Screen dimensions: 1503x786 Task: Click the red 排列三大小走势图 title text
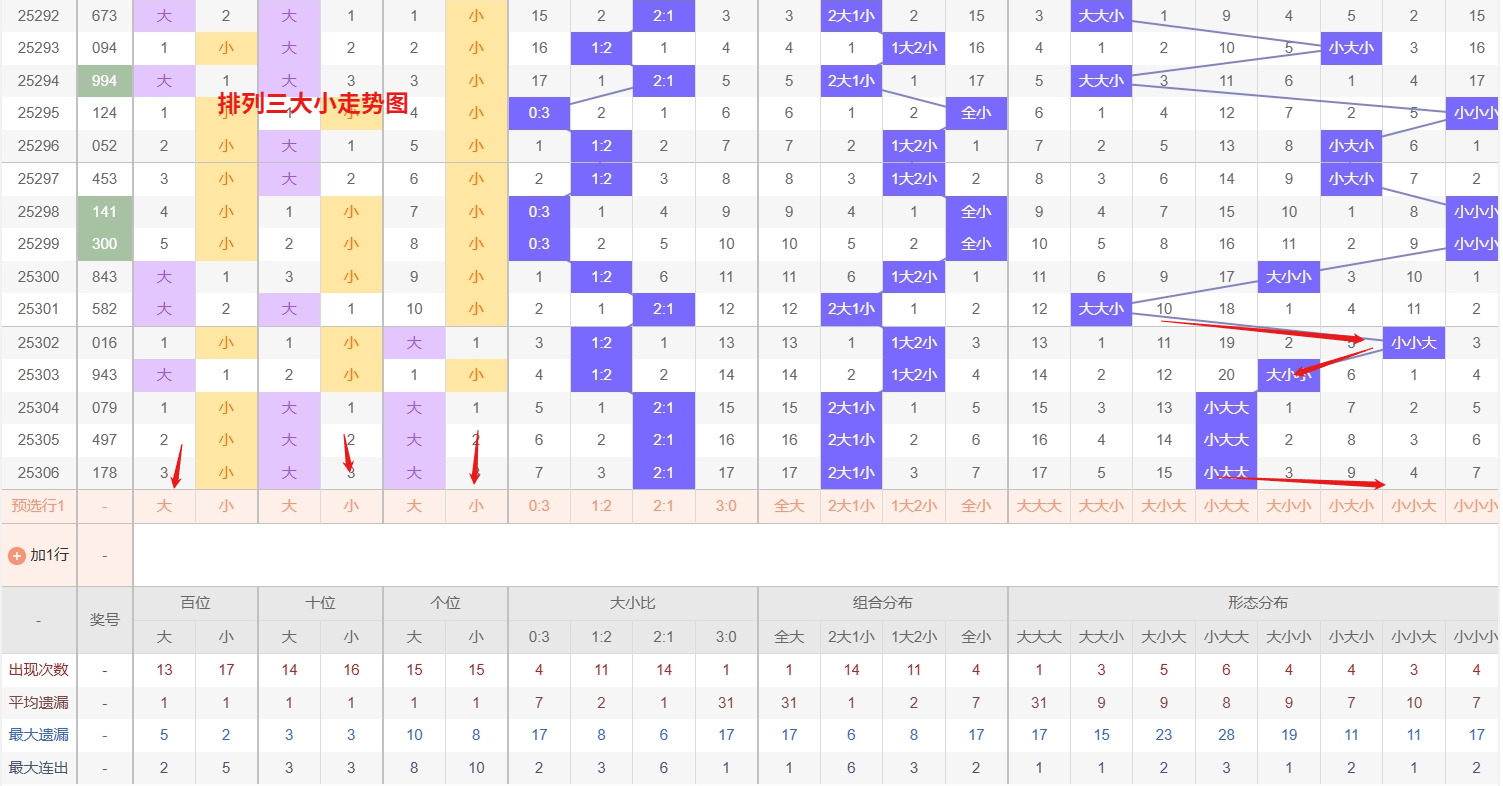click(x=313, y=104)
